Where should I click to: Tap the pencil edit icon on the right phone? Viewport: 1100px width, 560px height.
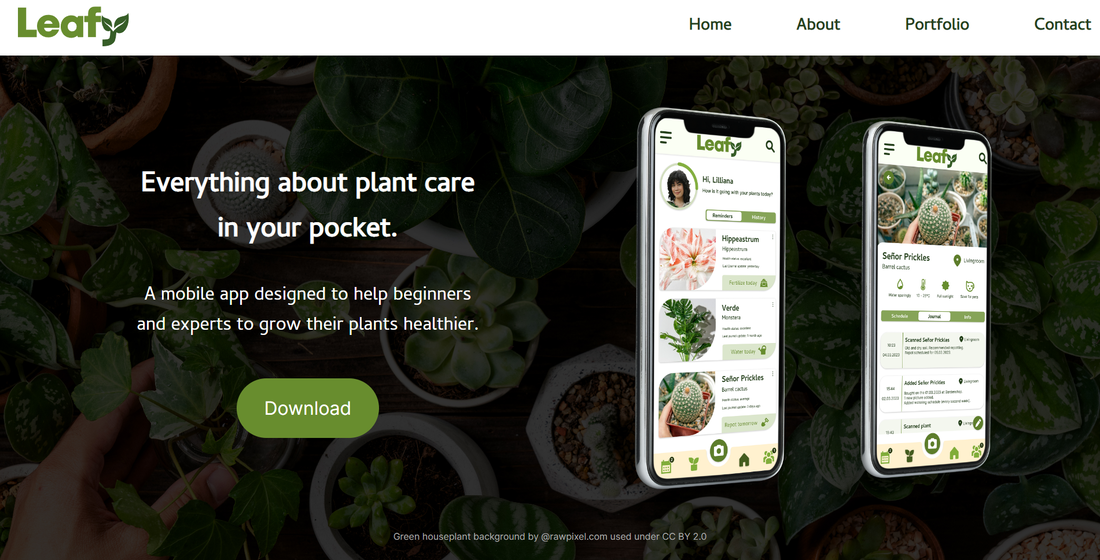point(977,422)
